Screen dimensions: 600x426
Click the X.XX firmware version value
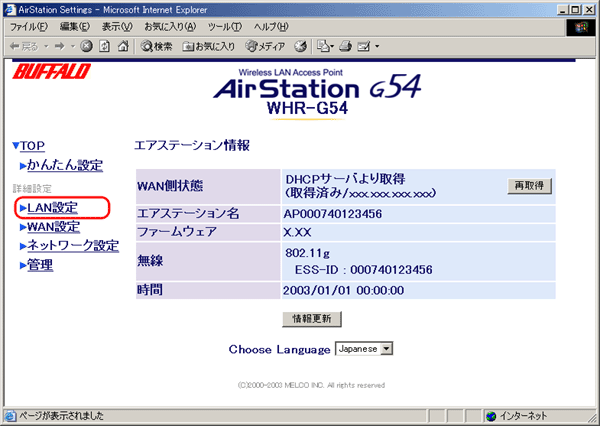click(297, 232)
